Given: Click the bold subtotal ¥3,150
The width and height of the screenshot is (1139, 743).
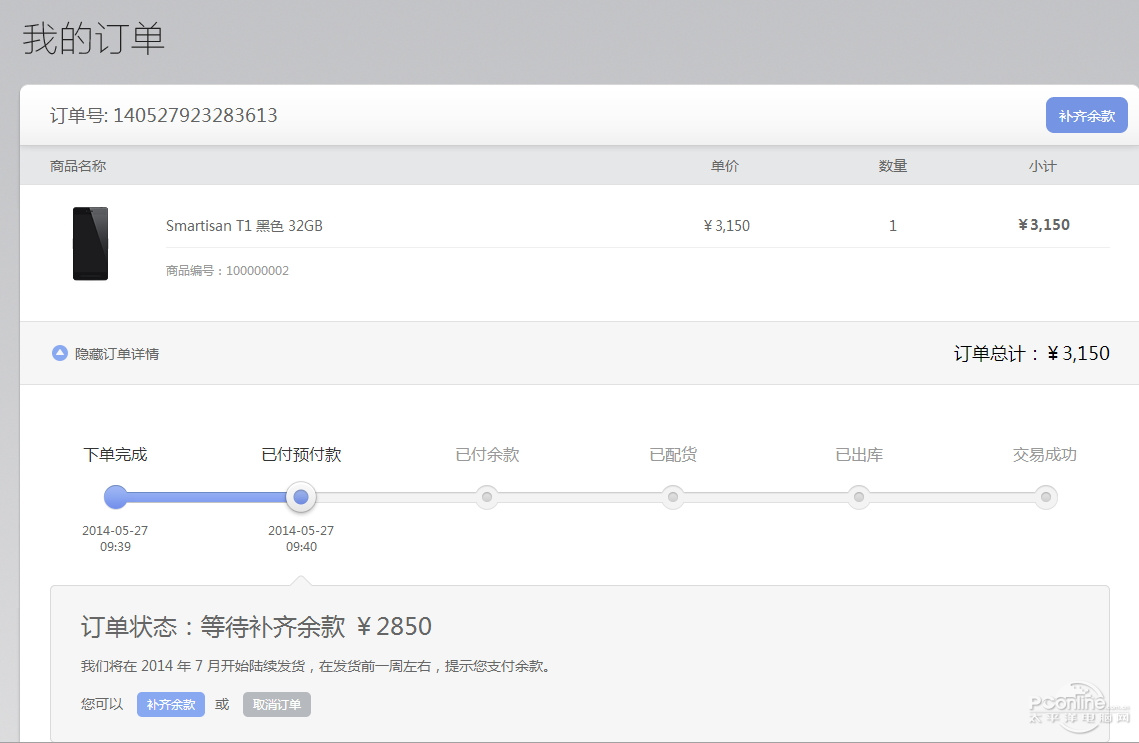Looking at the screenshot, I should [1044, 225].
